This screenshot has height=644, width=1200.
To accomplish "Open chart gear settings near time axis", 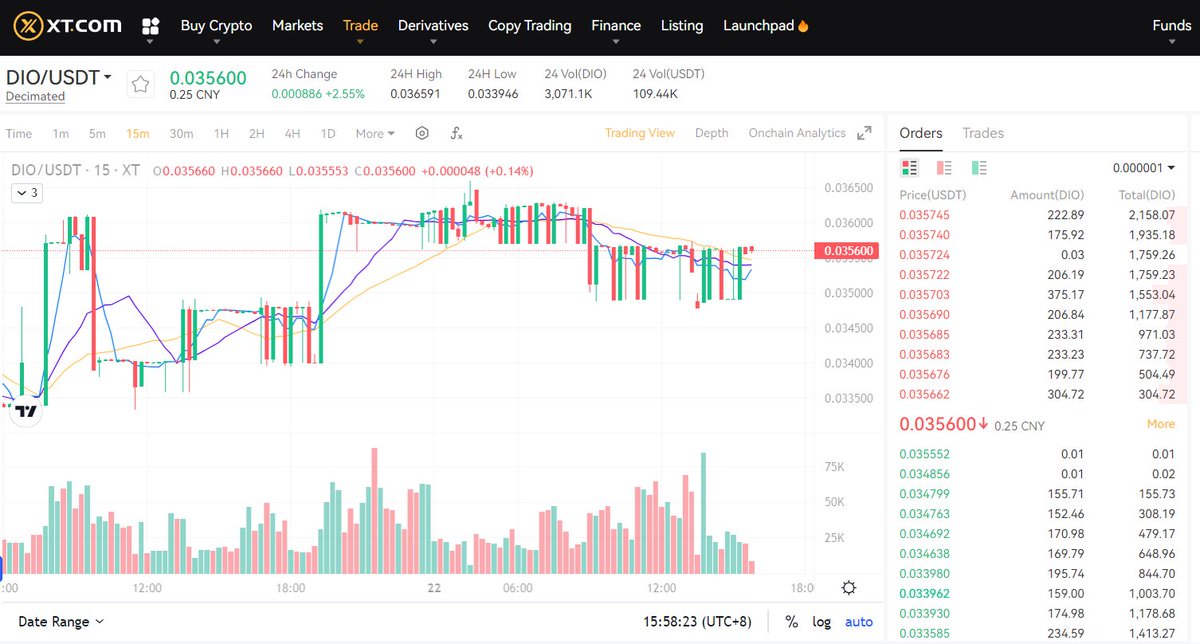I will click(x=849, y=588).
